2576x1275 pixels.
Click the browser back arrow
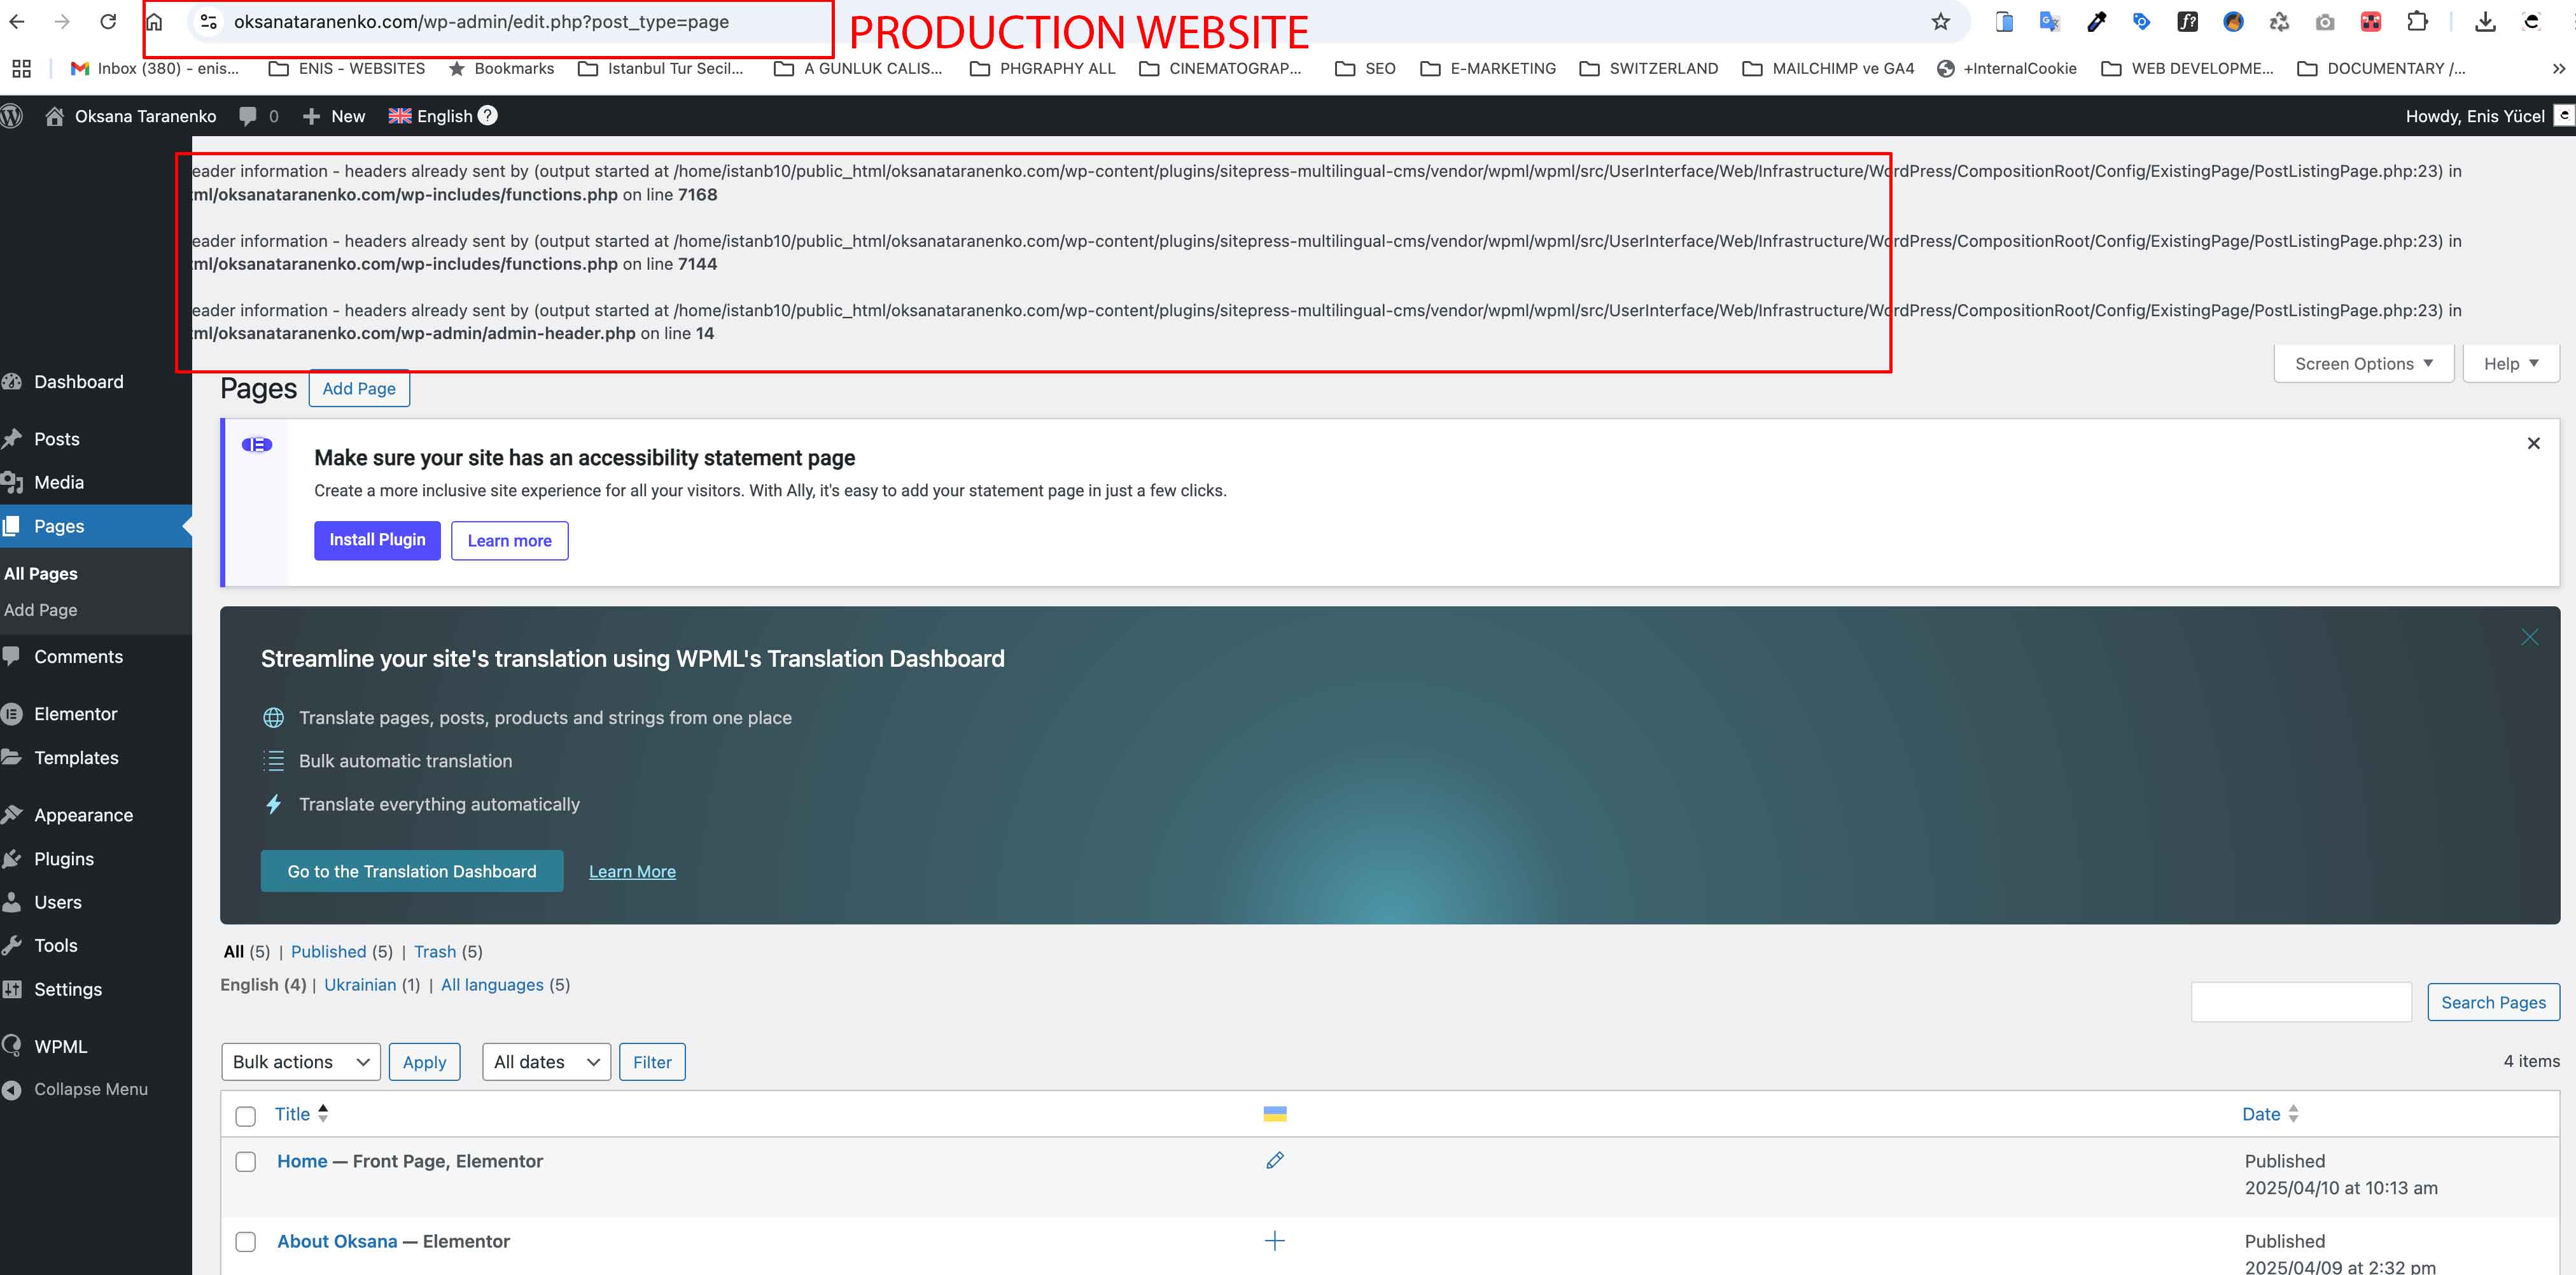click(x=17, y=21)
